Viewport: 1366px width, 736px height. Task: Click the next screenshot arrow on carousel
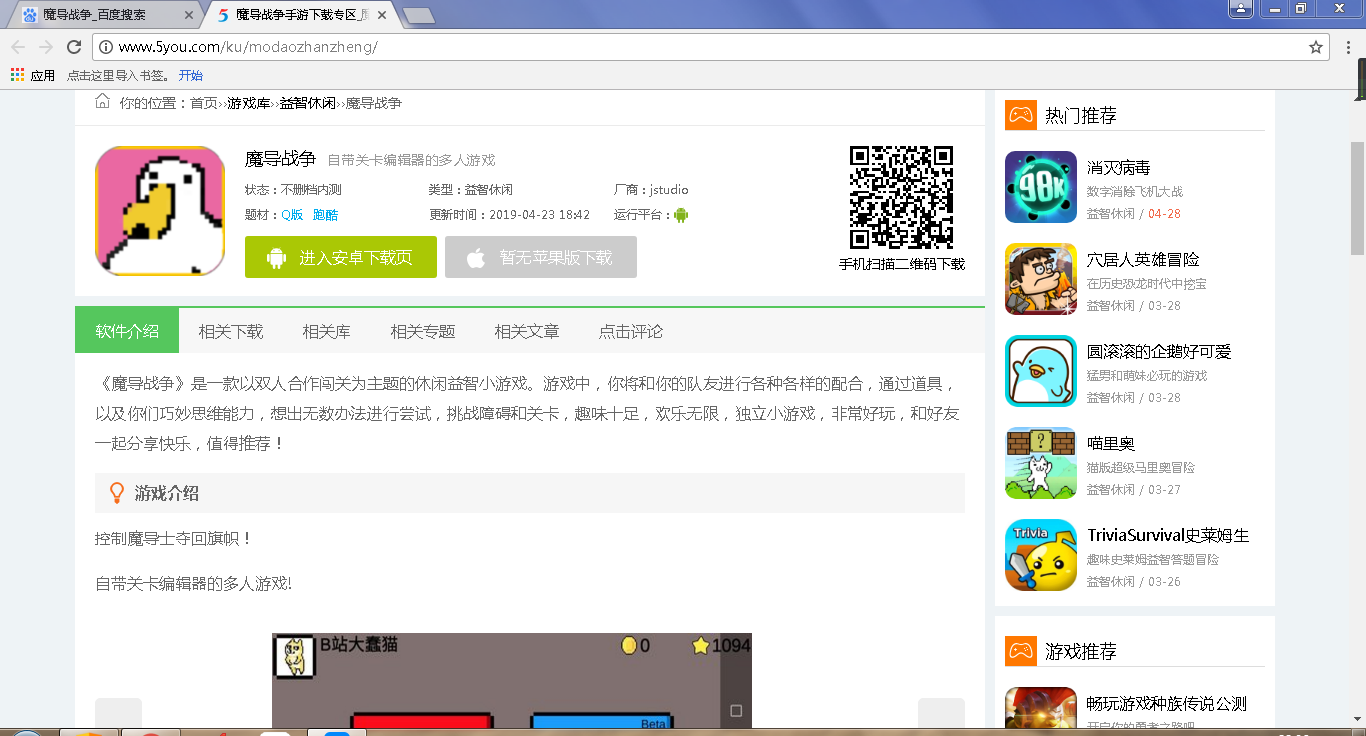click(941, 713)
